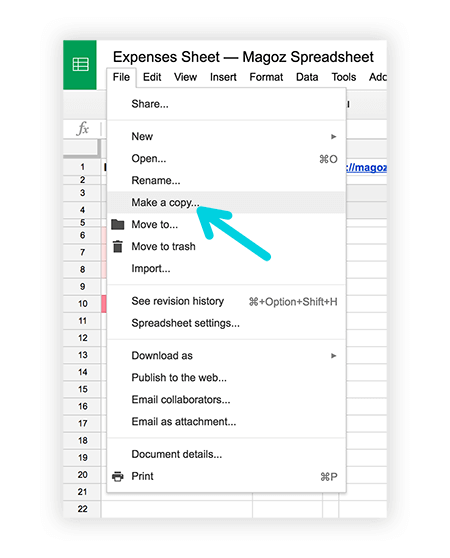Open See revision history
Viewport: 450px width, 558px height.
(226, 301)
